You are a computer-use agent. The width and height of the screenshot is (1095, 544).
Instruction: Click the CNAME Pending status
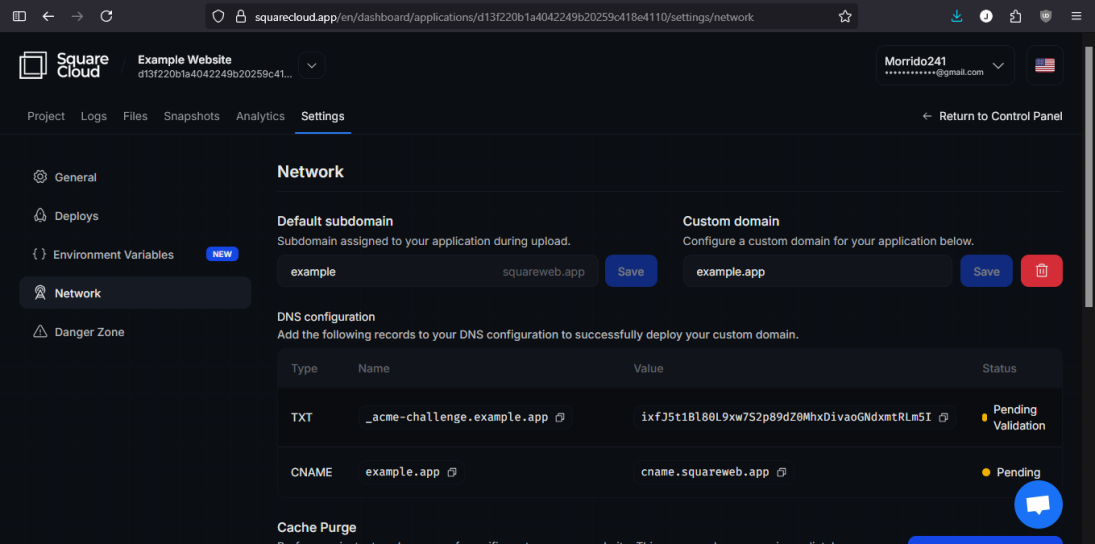(1011, 472)
